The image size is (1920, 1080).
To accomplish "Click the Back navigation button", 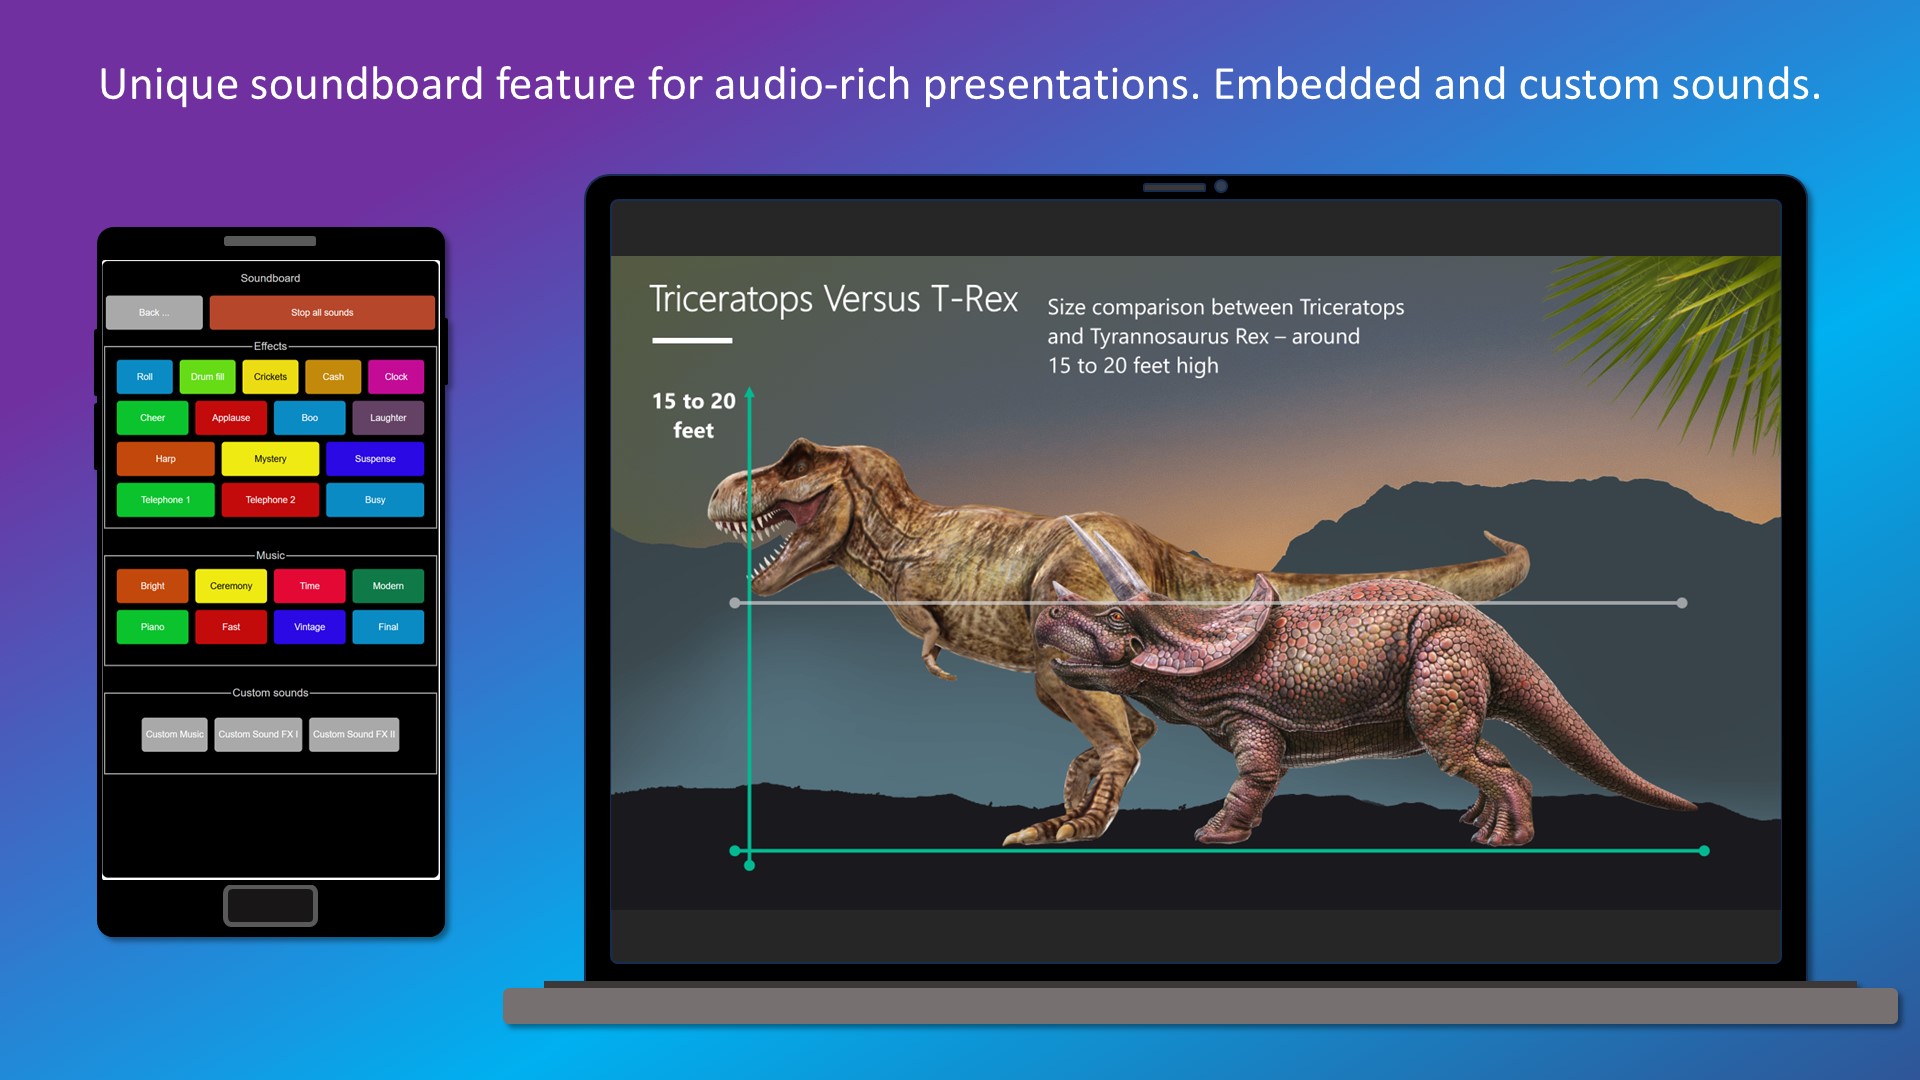I will [154, 311].
